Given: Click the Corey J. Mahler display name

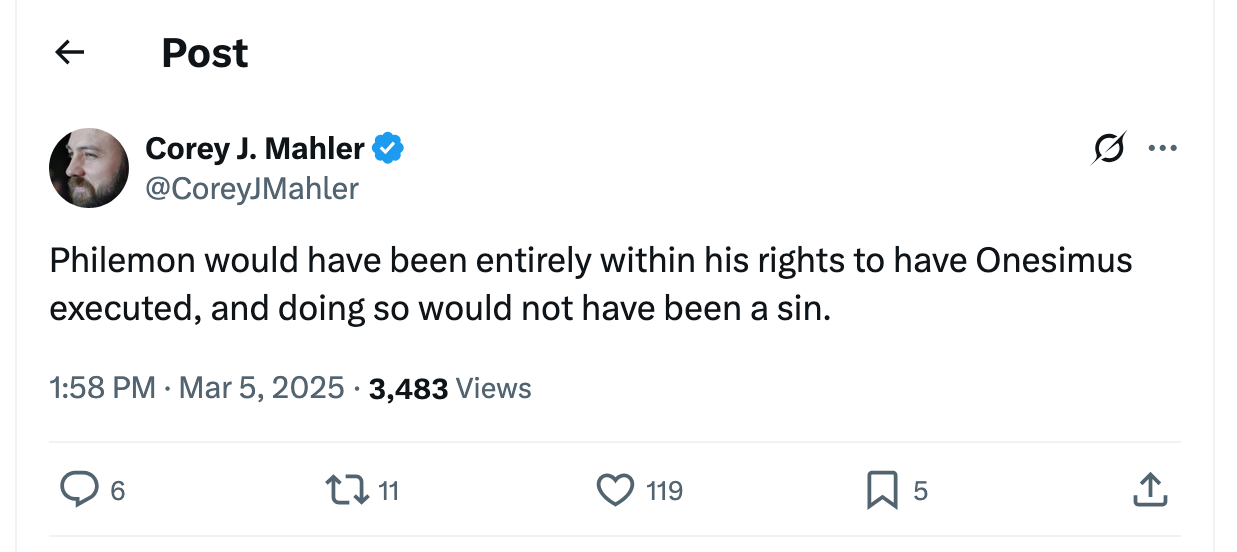Looking at the screenshot, I should point(255,149).
